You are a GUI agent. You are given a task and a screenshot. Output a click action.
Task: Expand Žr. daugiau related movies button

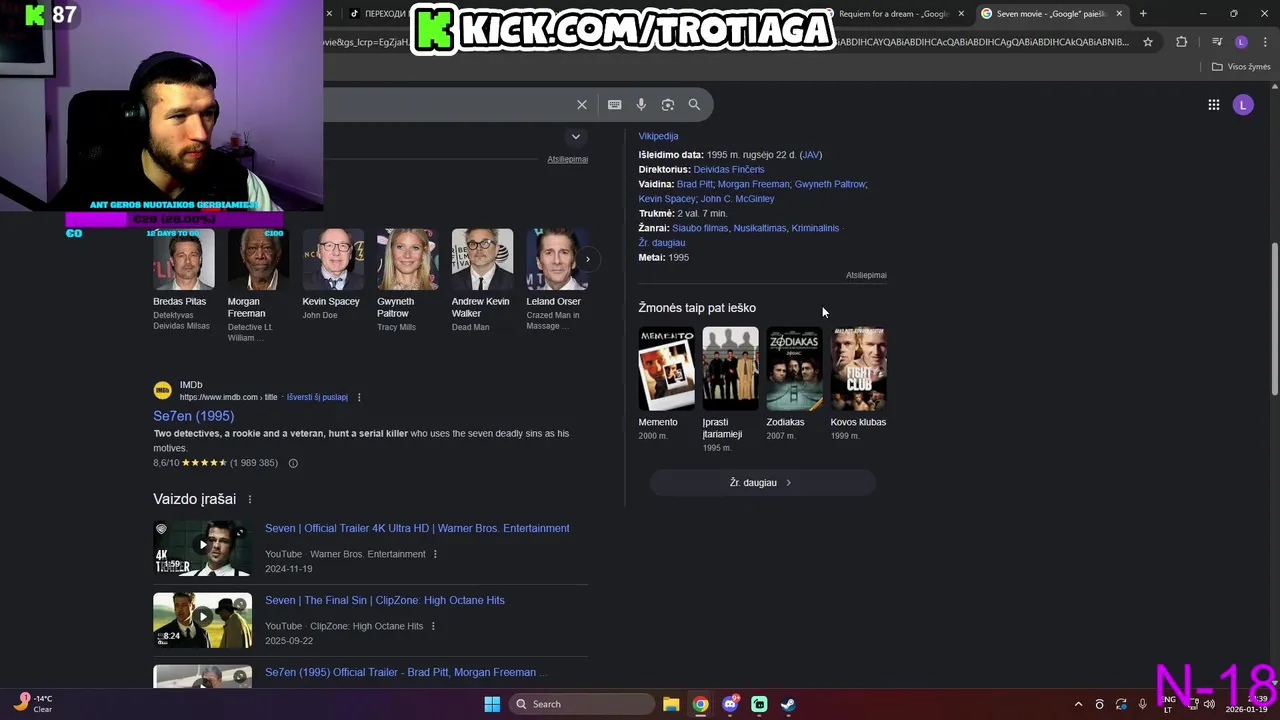pyautogui.click(x=762, y=482)
